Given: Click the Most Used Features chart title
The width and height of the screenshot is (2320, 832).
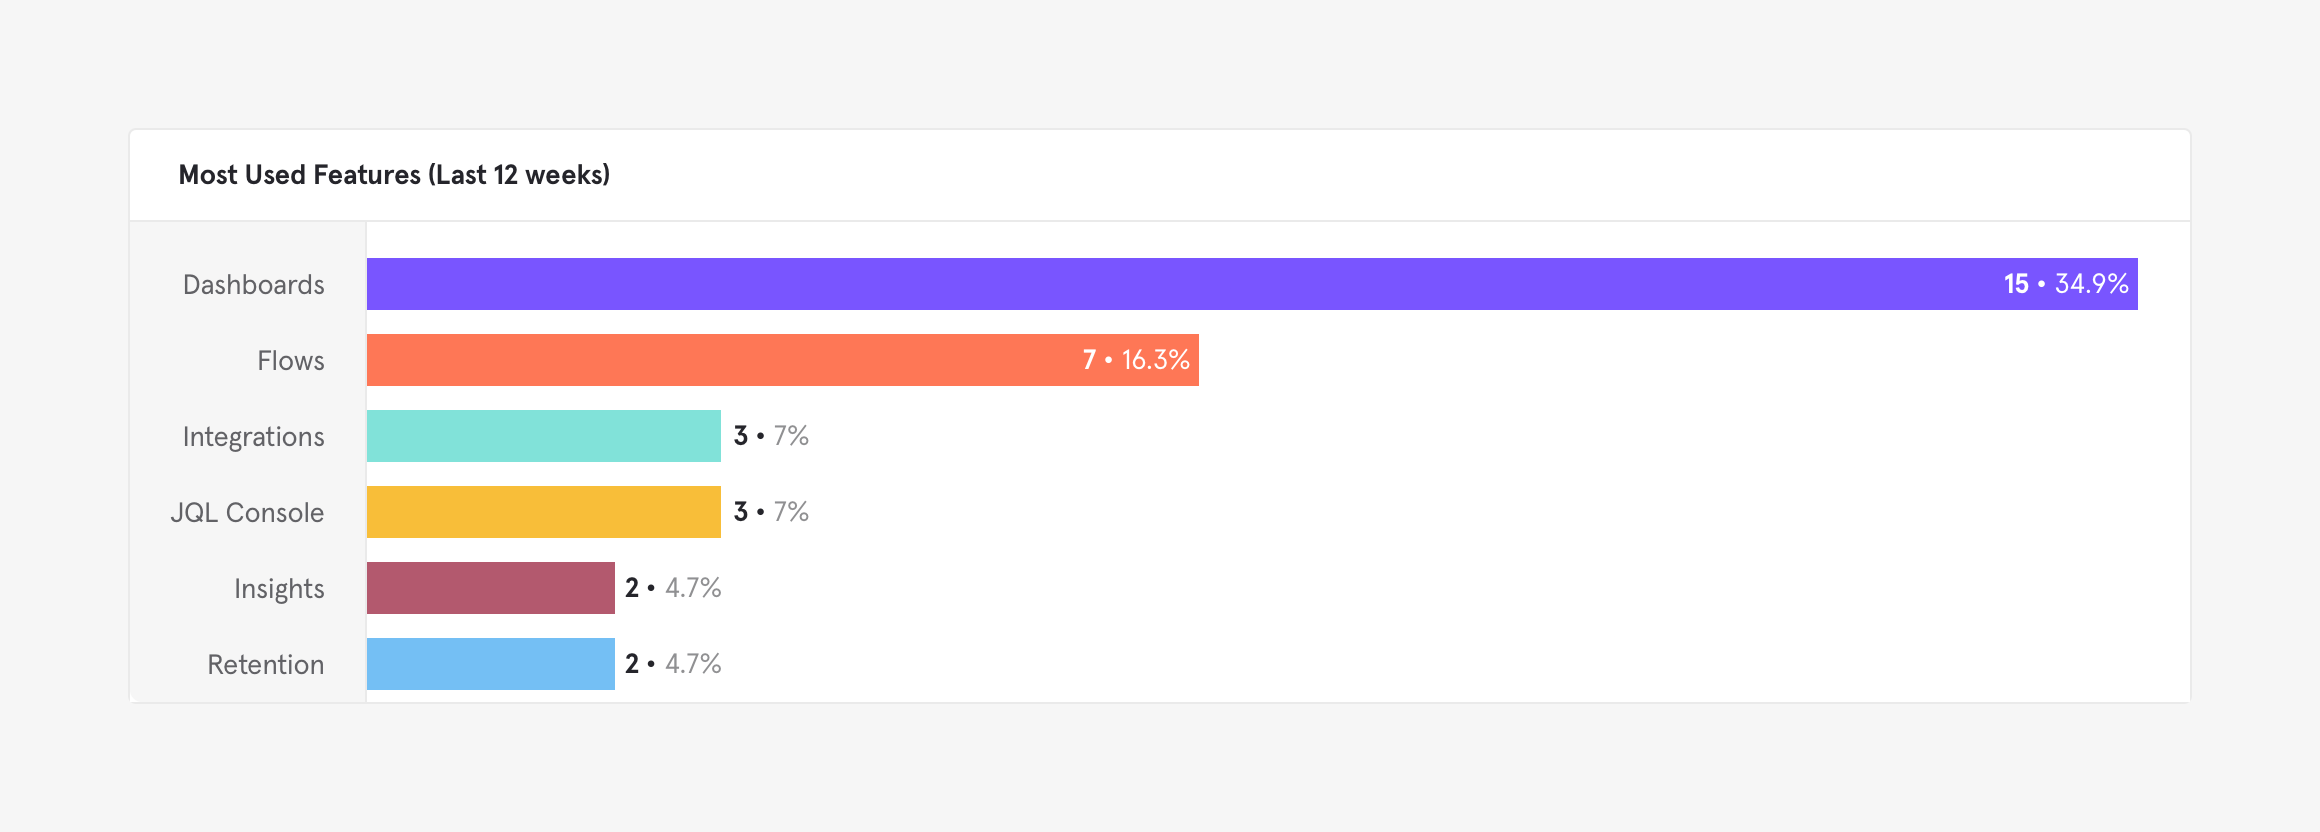Looking at the screenshot, I should pos(394,175).
